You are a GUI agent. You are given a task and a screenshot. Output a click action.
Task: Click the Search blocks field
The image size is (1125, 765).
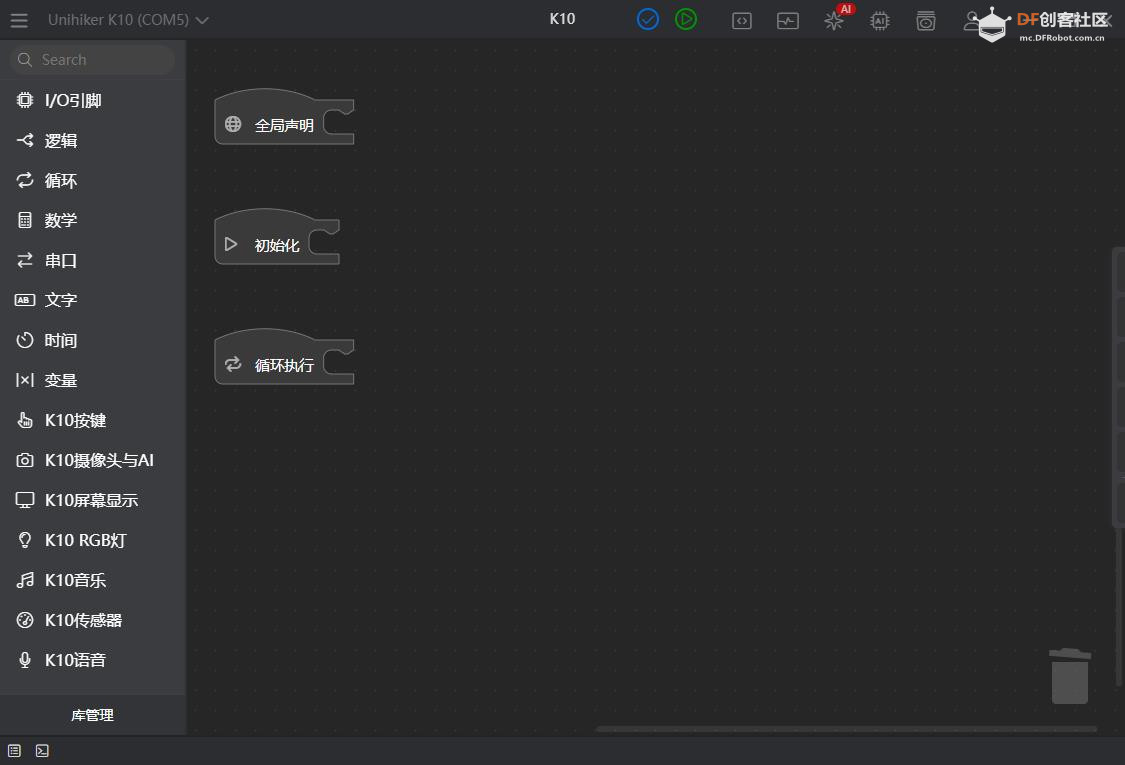point(93,60)
